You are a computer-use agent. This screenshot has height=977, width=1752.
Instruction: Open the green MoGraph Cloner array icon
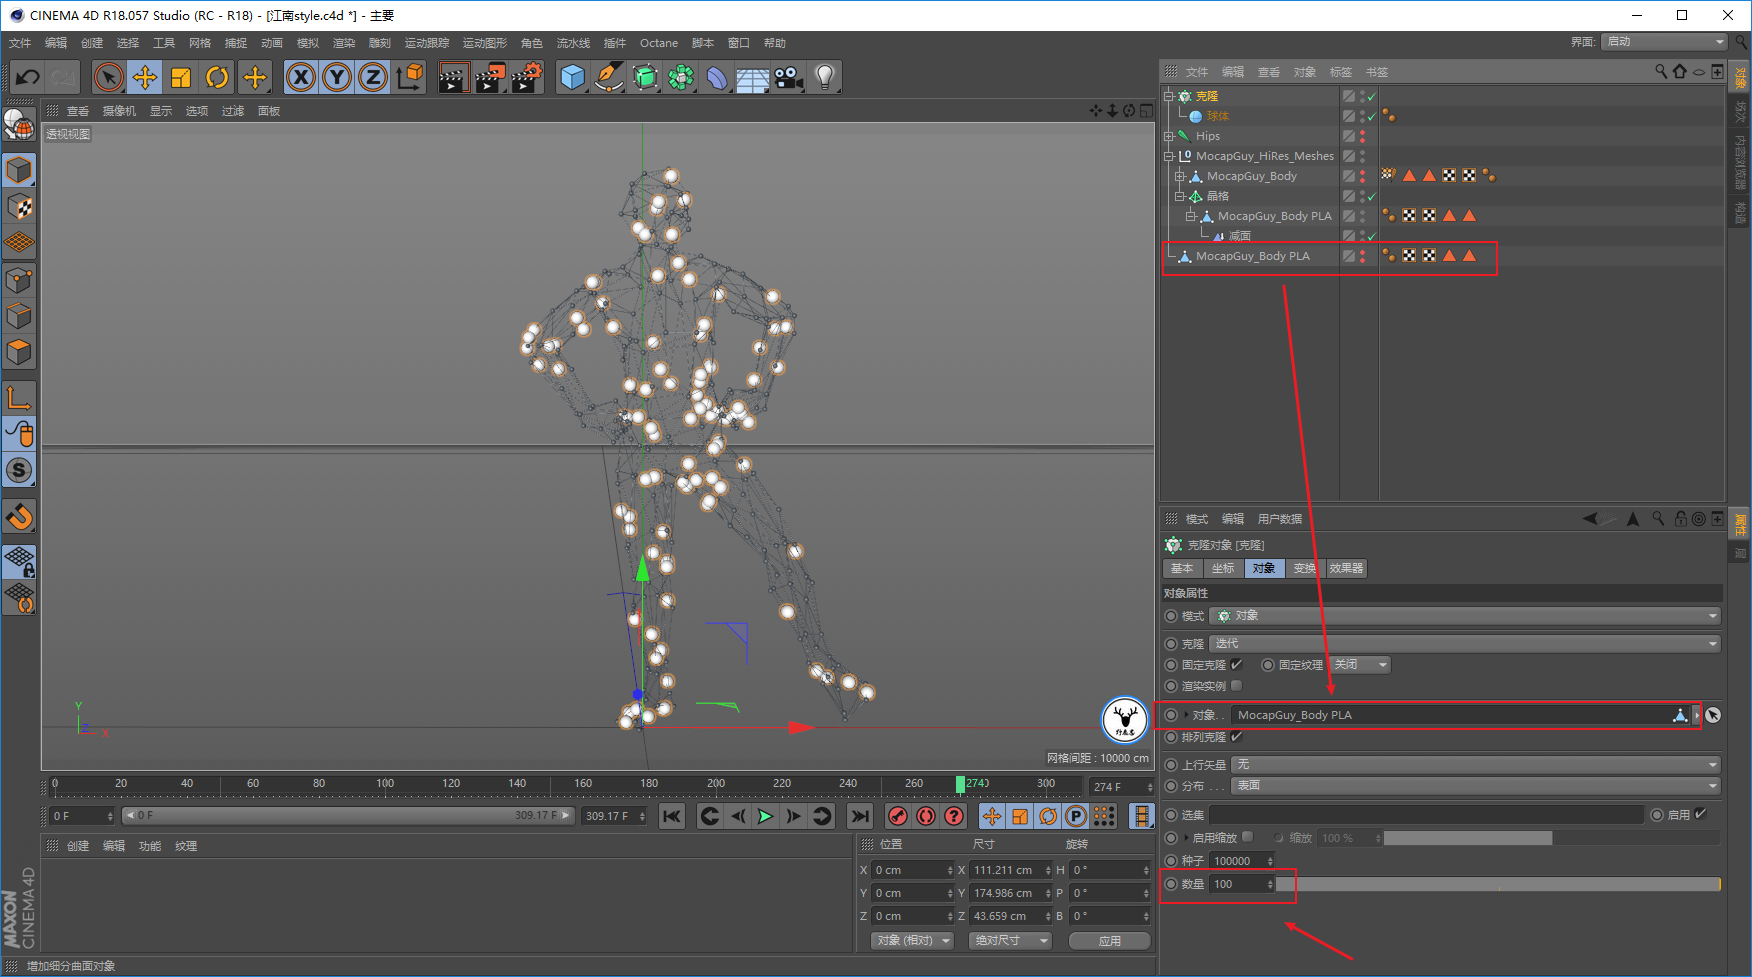(681, 77)
